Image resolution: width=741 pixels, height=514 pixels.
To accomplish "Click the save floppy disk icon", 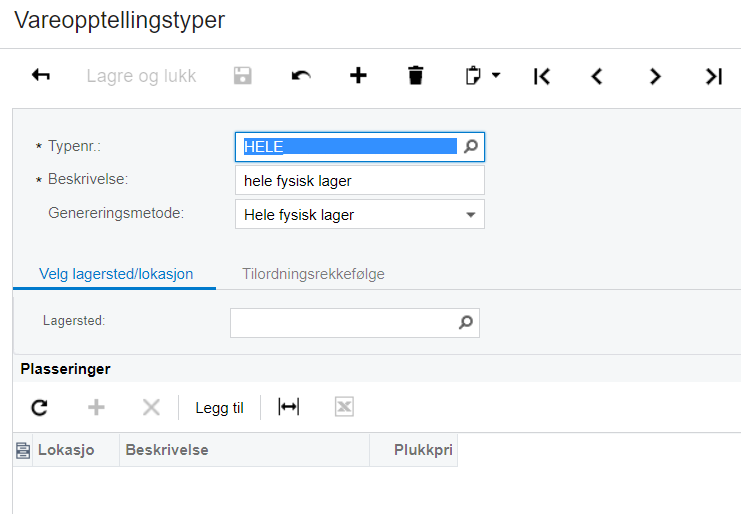I will 243,76.
